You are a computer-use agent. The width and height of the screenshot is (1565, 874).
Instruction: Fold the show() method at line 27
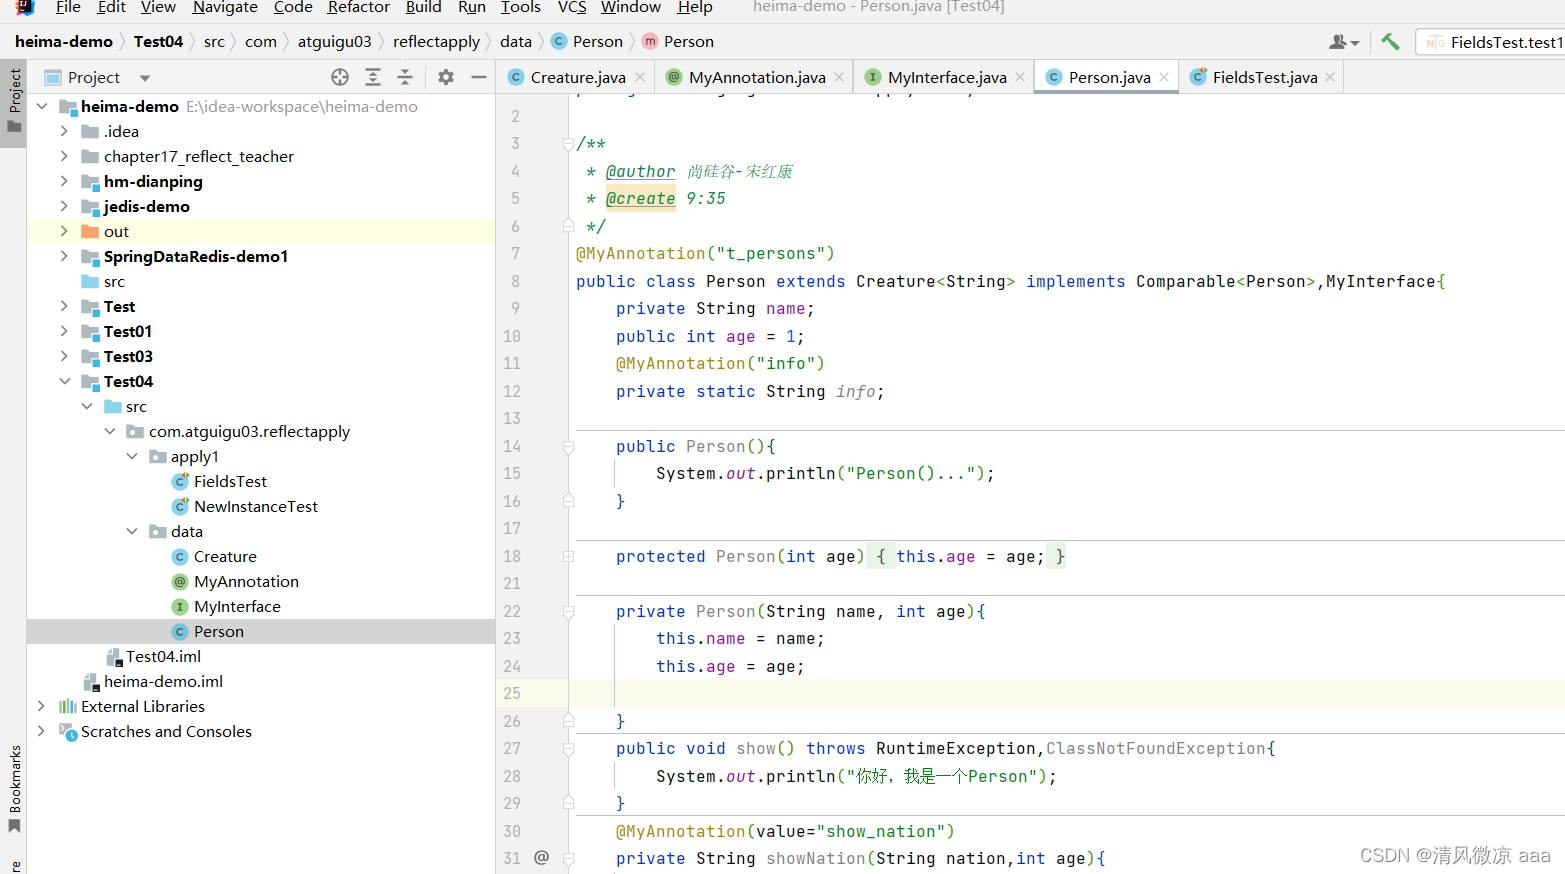click(568, 749)
